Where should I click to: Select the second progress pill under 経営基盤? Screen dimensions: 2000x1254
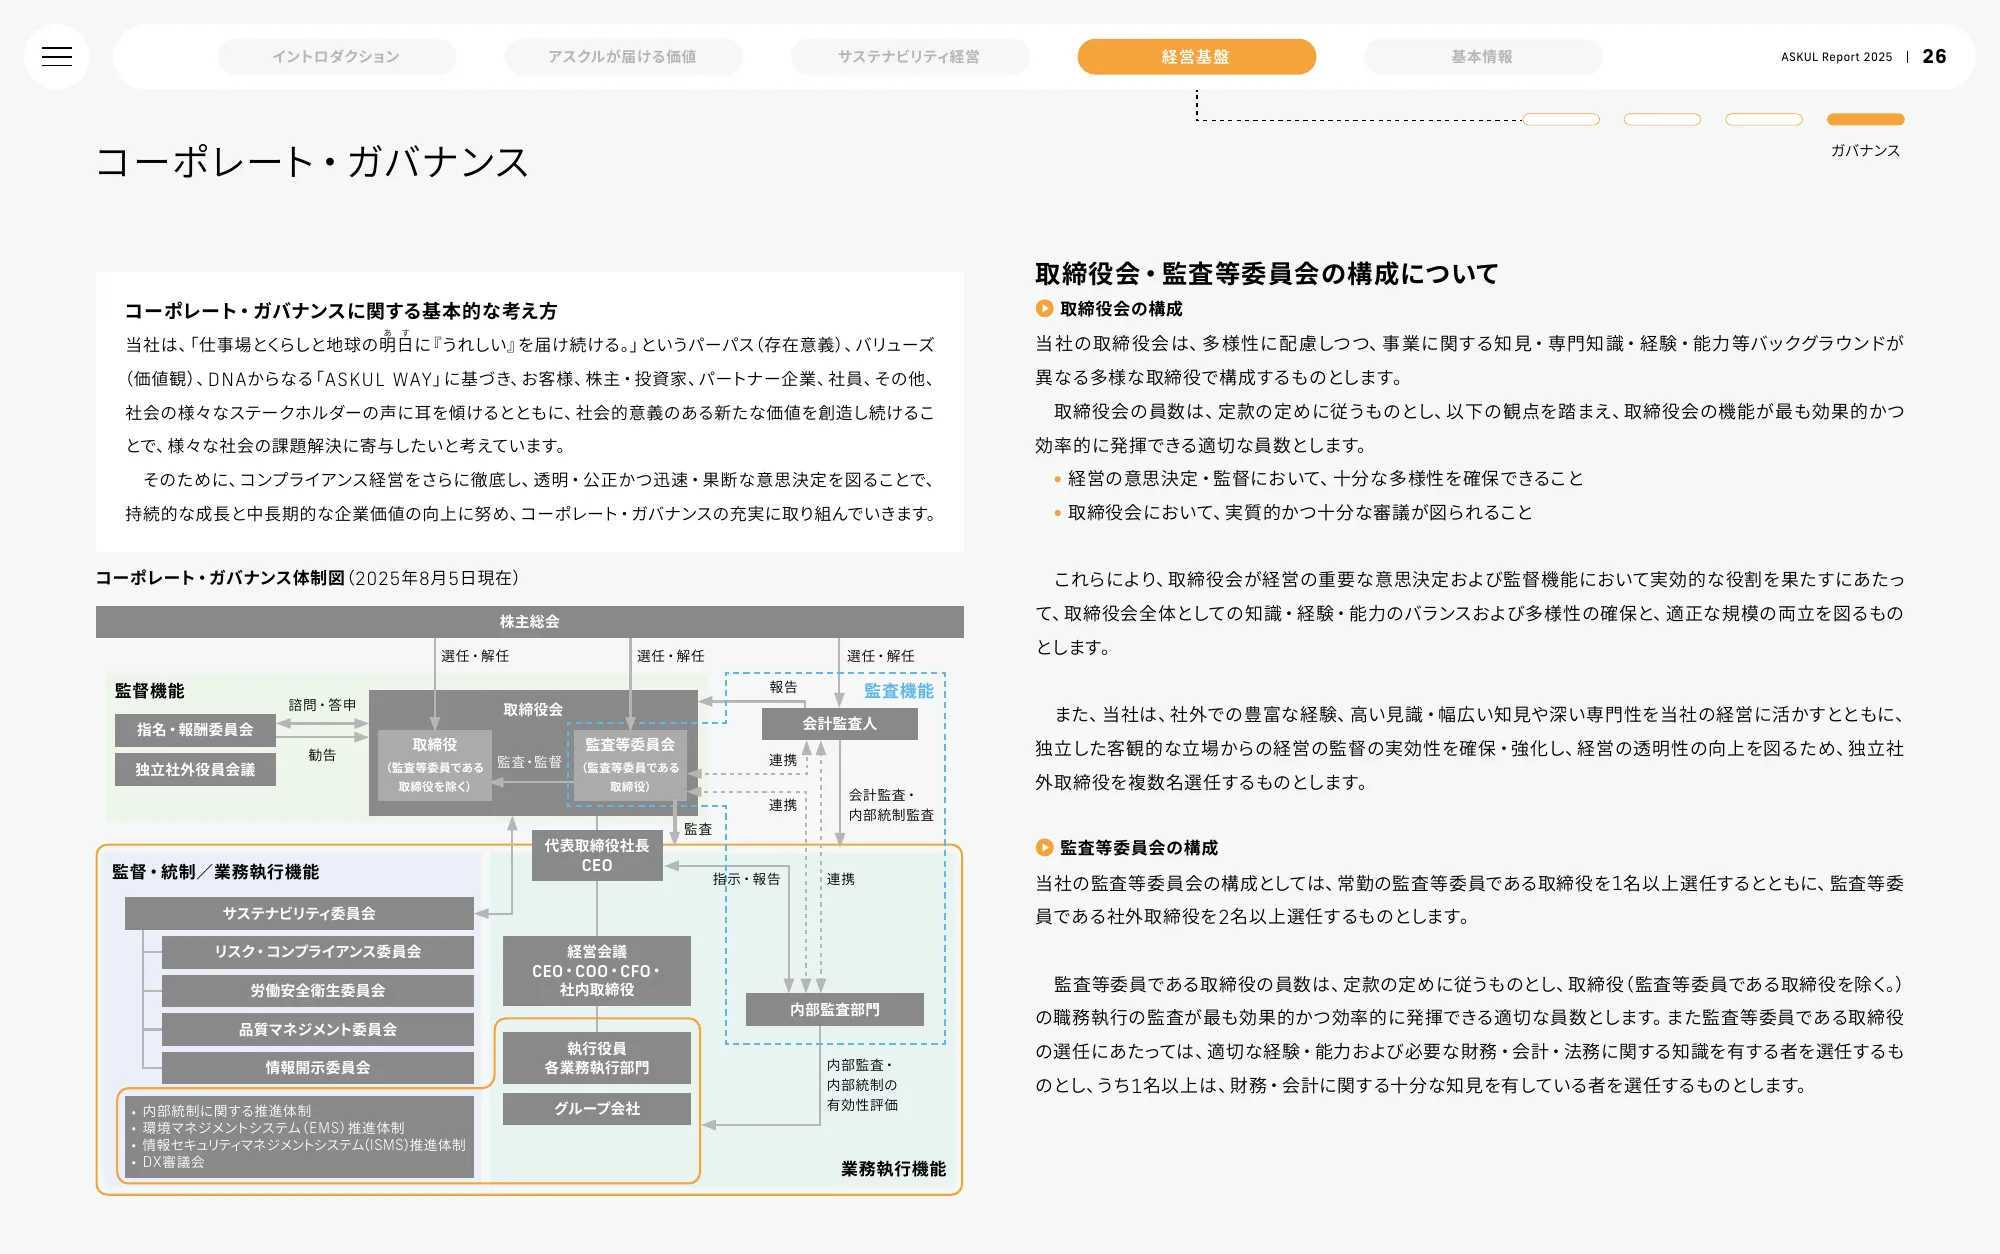[x=1663, y=118]
